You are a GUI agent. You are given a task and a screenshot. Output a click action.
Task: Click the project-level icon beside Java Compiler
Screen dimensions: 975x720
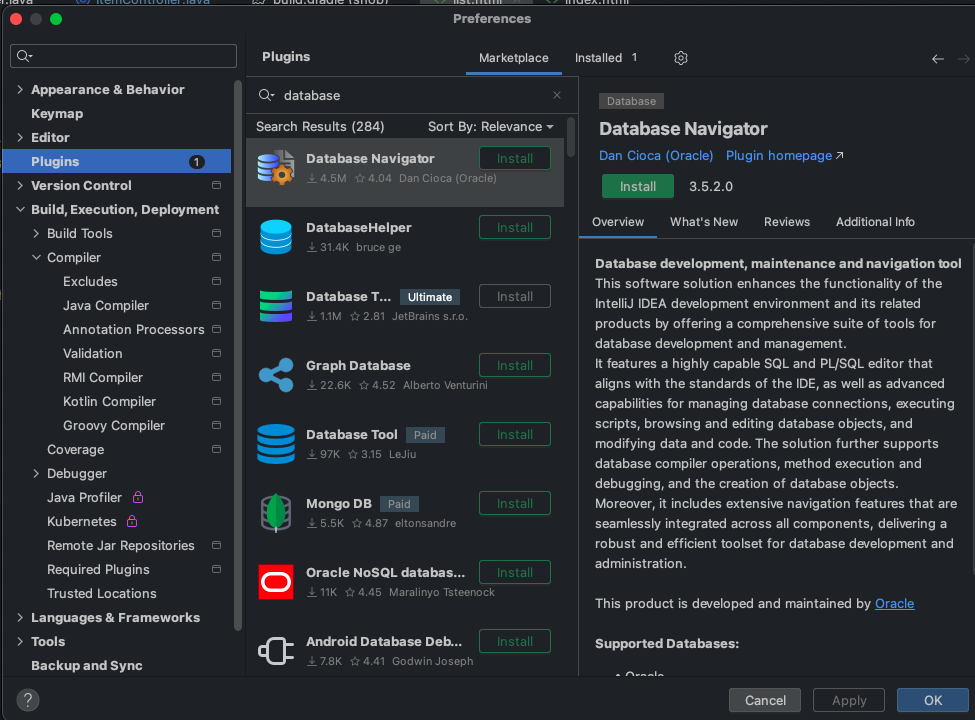tap(216, 305)
